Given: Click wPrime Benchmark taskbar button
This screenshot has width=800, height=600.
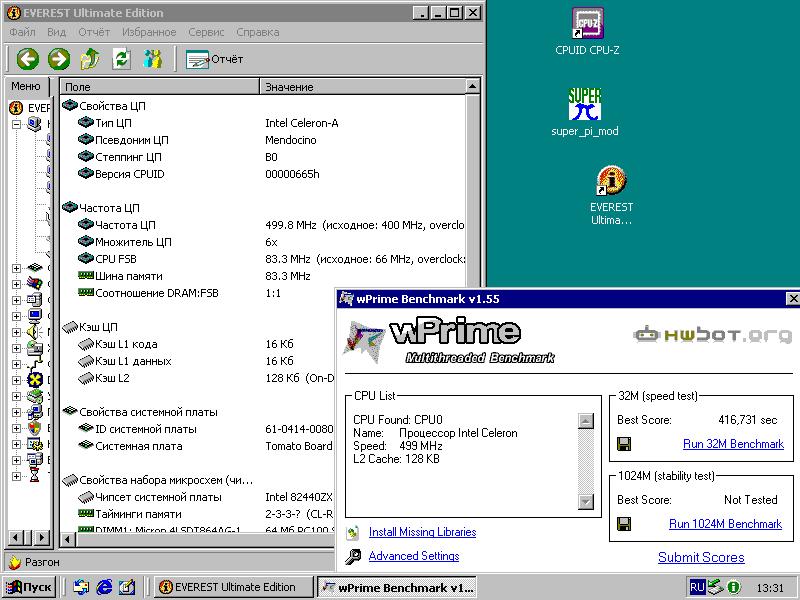Looking at the screenshot, I should 397,587.
